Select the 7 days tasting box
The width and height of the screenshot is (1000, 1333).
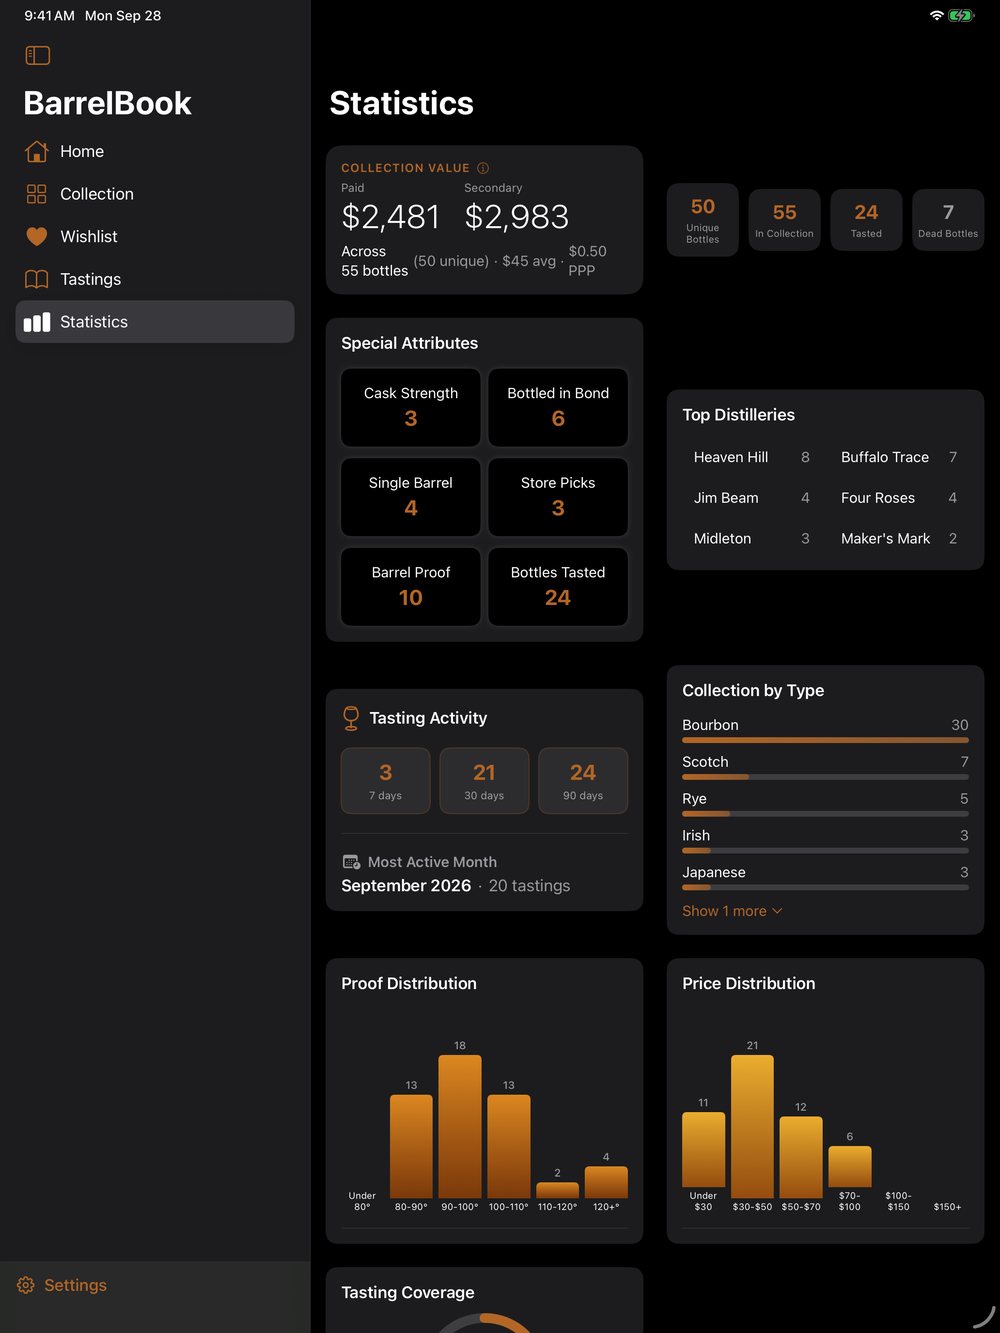pyautogui.click(x=386, y=781)
